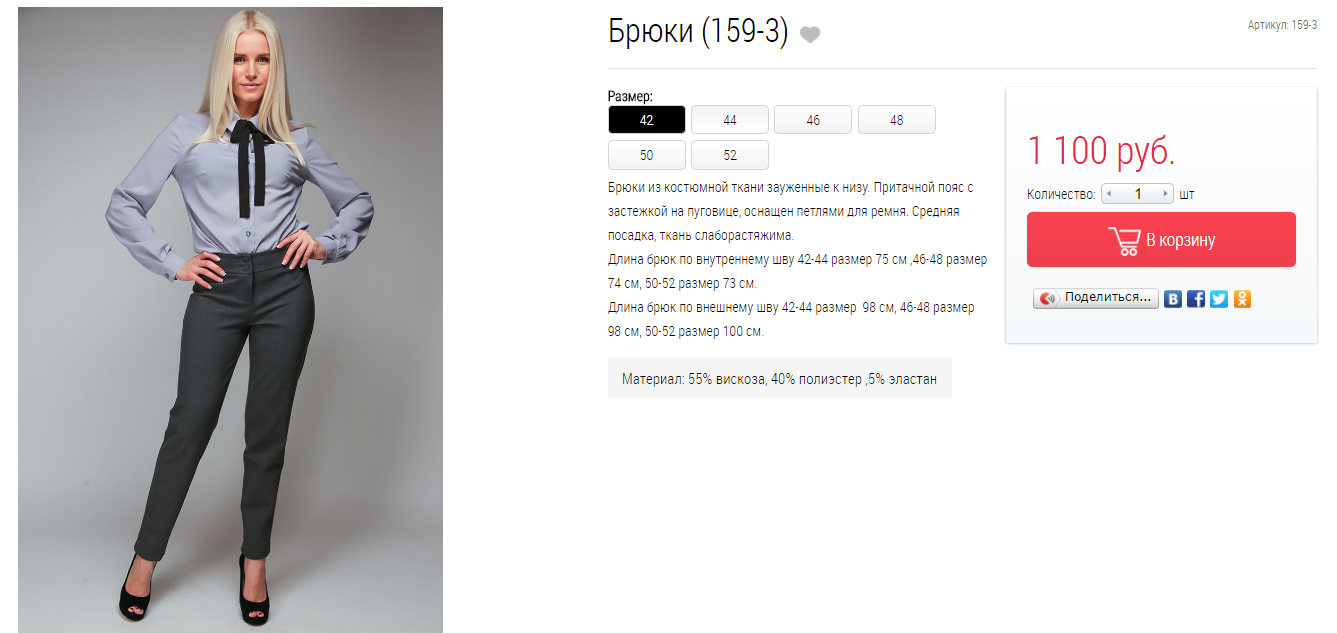Screen dimensions: 1337x634
Task: Click the red speaker icon beside Поделиться
Action: coord(1048,298)
